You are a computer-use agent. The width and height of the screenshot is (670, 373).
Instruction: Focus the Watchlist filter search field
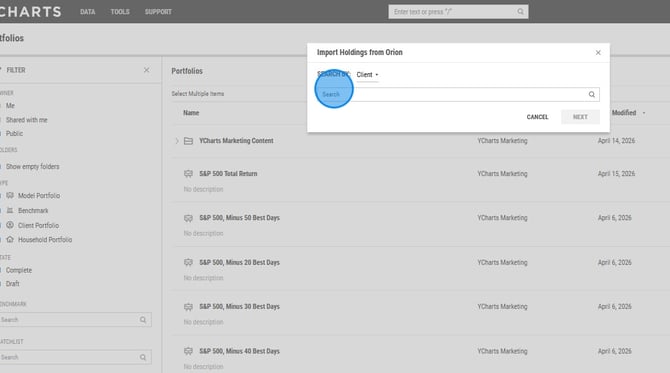click(75, 357)
